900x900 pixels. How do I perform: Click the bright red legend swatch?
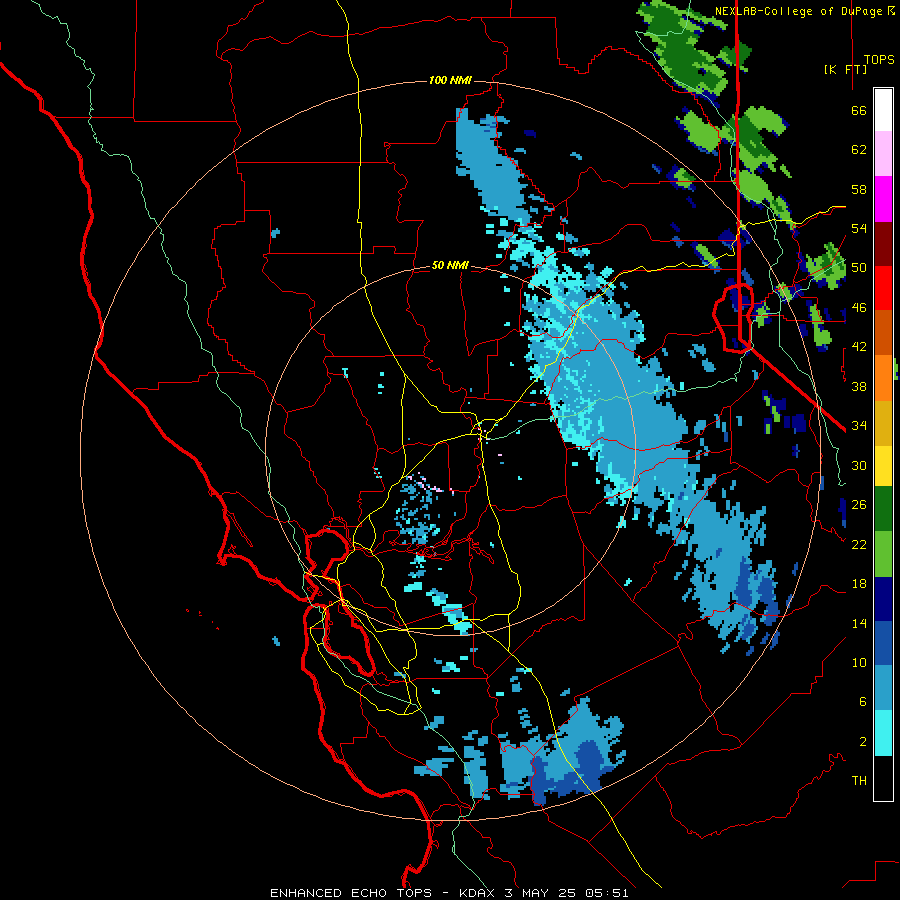(x=883, y=288)
